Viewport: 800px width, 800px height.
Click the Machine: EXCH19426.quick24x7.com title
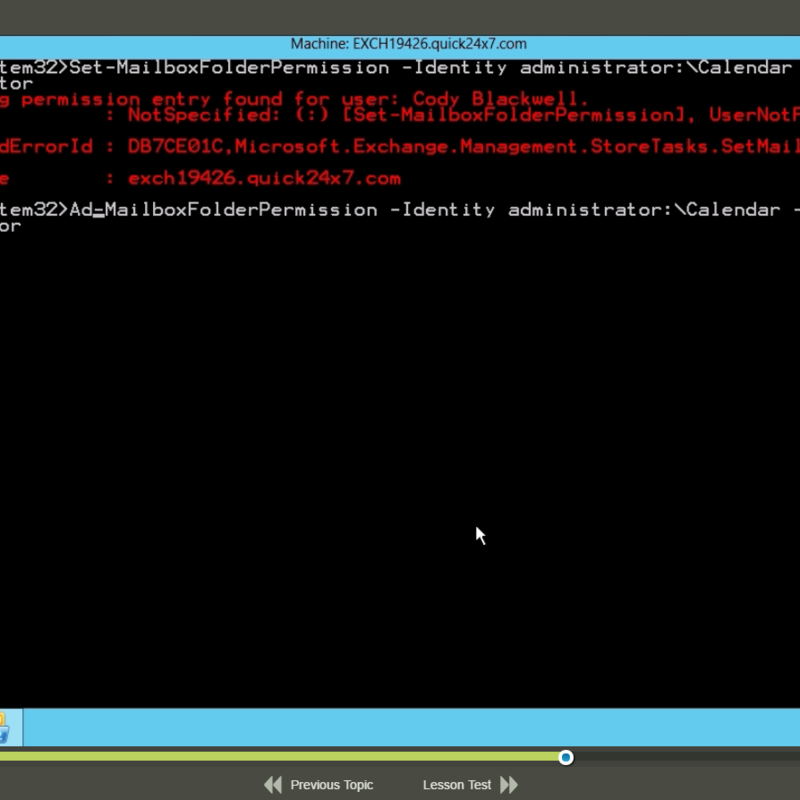408,44
